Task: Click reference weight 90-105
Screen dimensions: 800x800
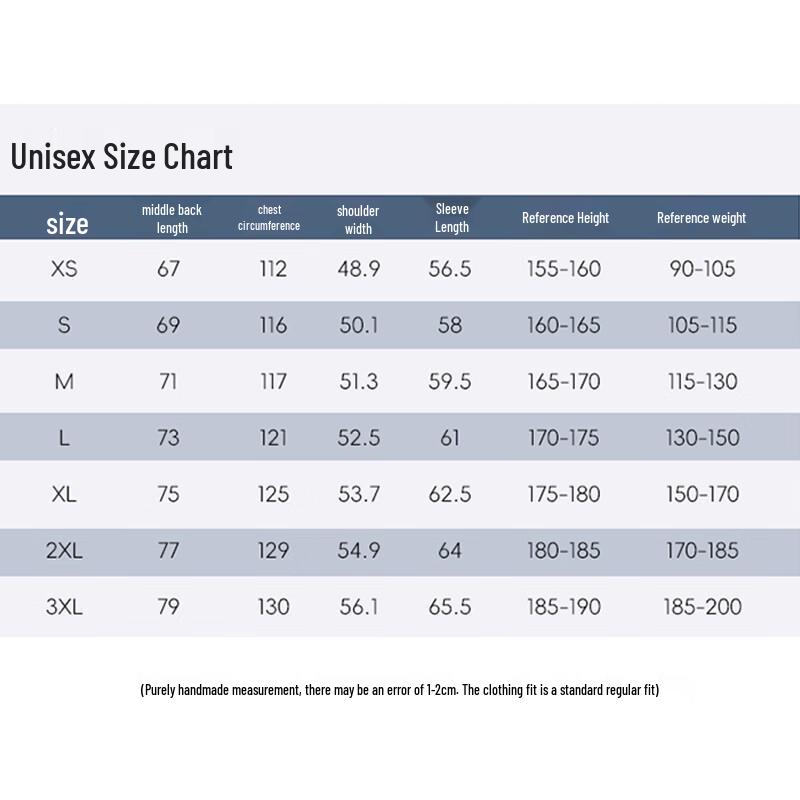Action: point(701,269)
